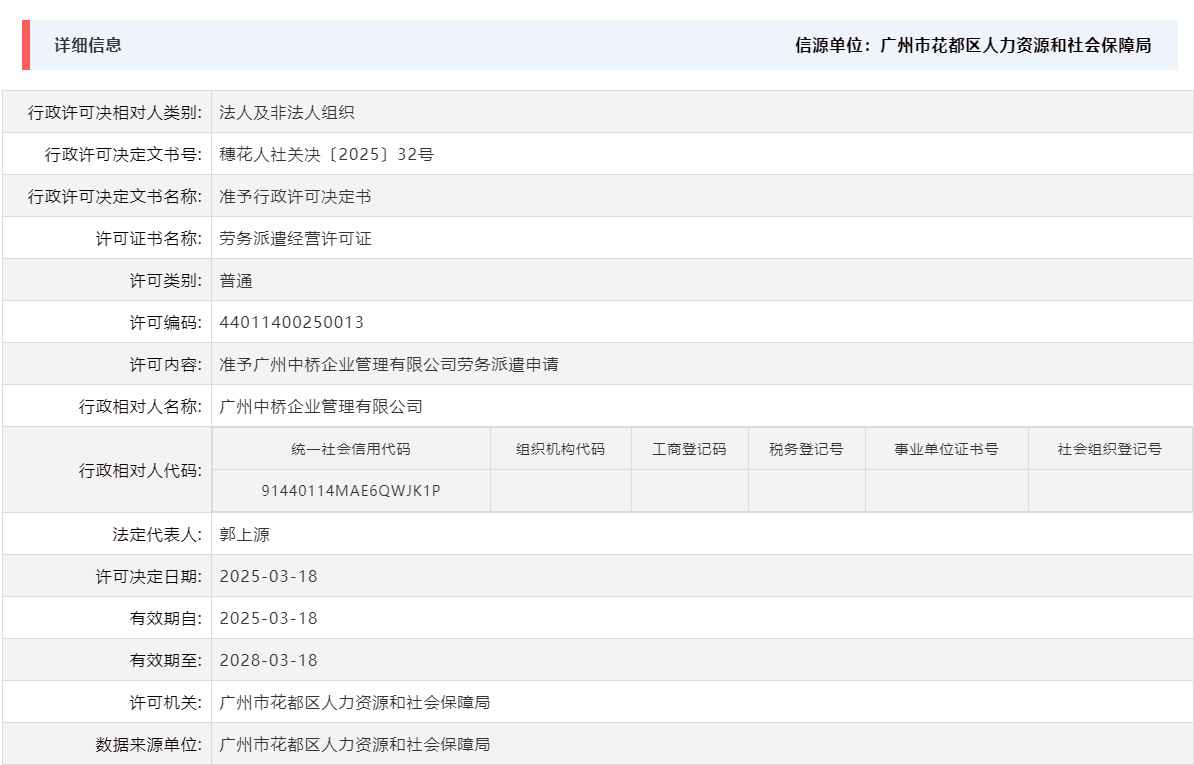Click the 税务登记号 column header
This screenshot has height=765, width=1194.
pyautogui.click(x=805, y=448)
